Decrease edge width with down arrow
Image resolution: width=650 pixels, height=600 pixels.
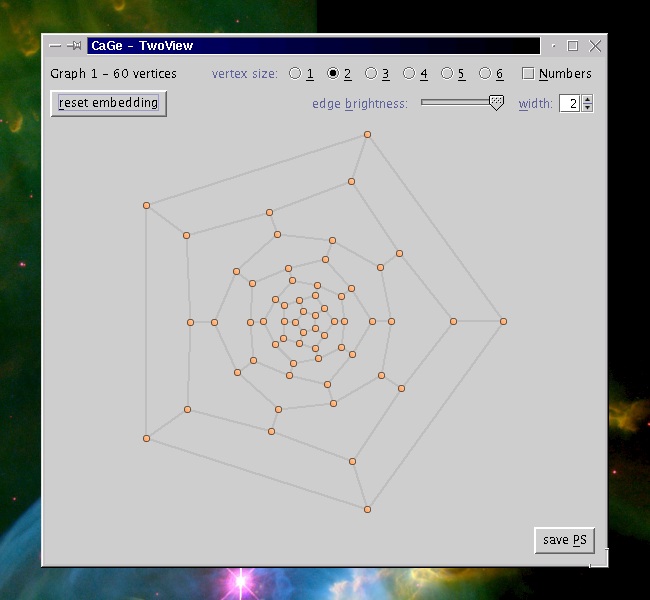pyautogui.click(x=587, y=107)
